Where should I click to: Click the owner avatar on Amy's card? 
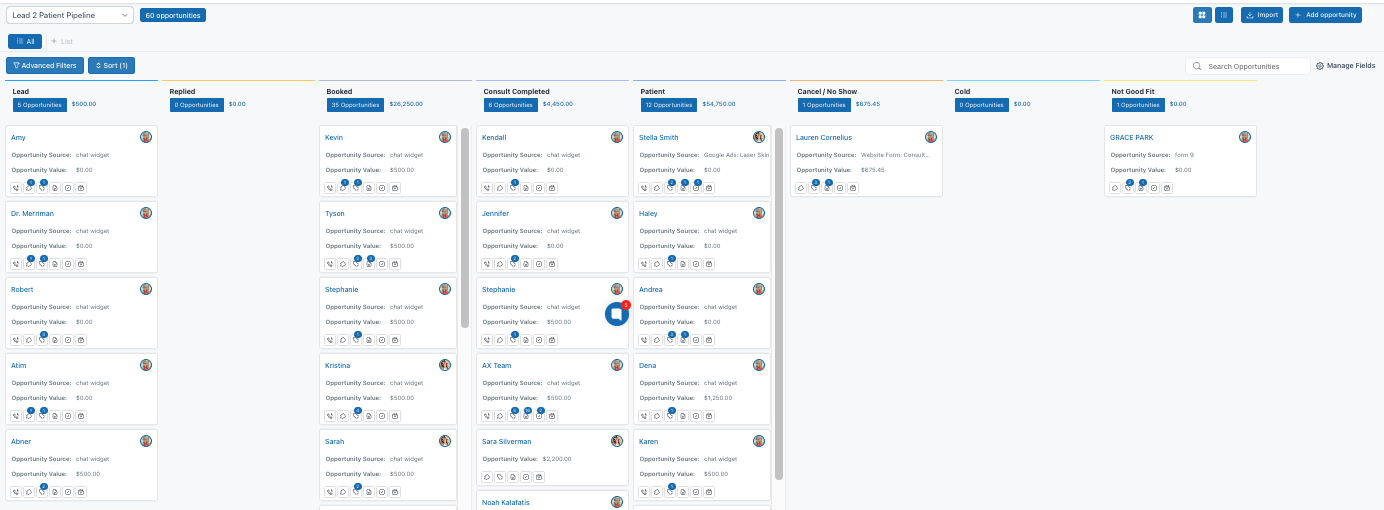click(x=146, y=137)
